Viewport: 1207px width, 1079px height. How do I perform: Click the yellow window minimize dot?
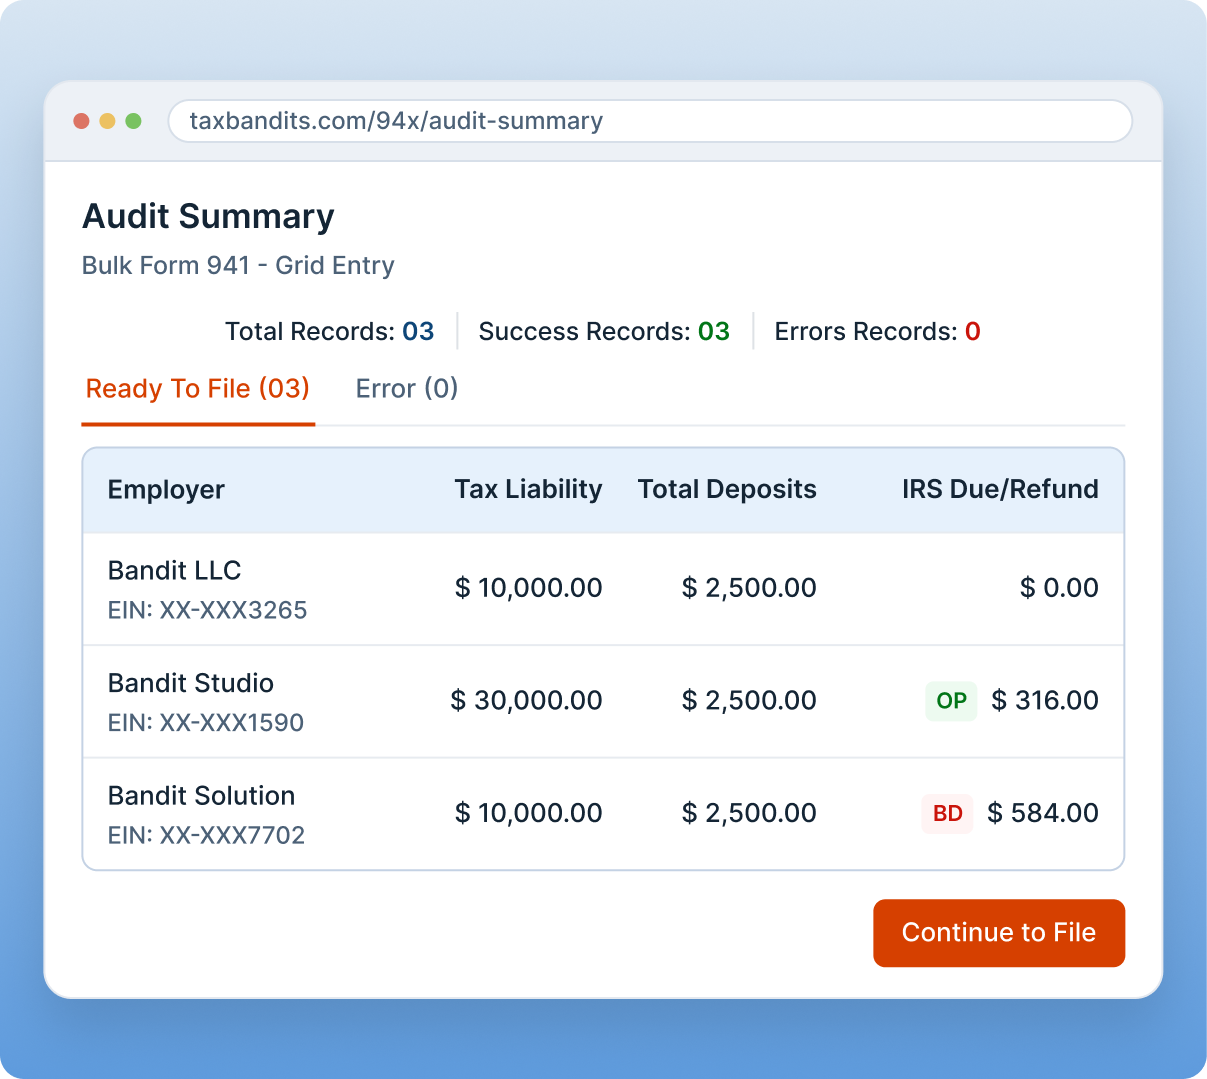coord(107,121)
